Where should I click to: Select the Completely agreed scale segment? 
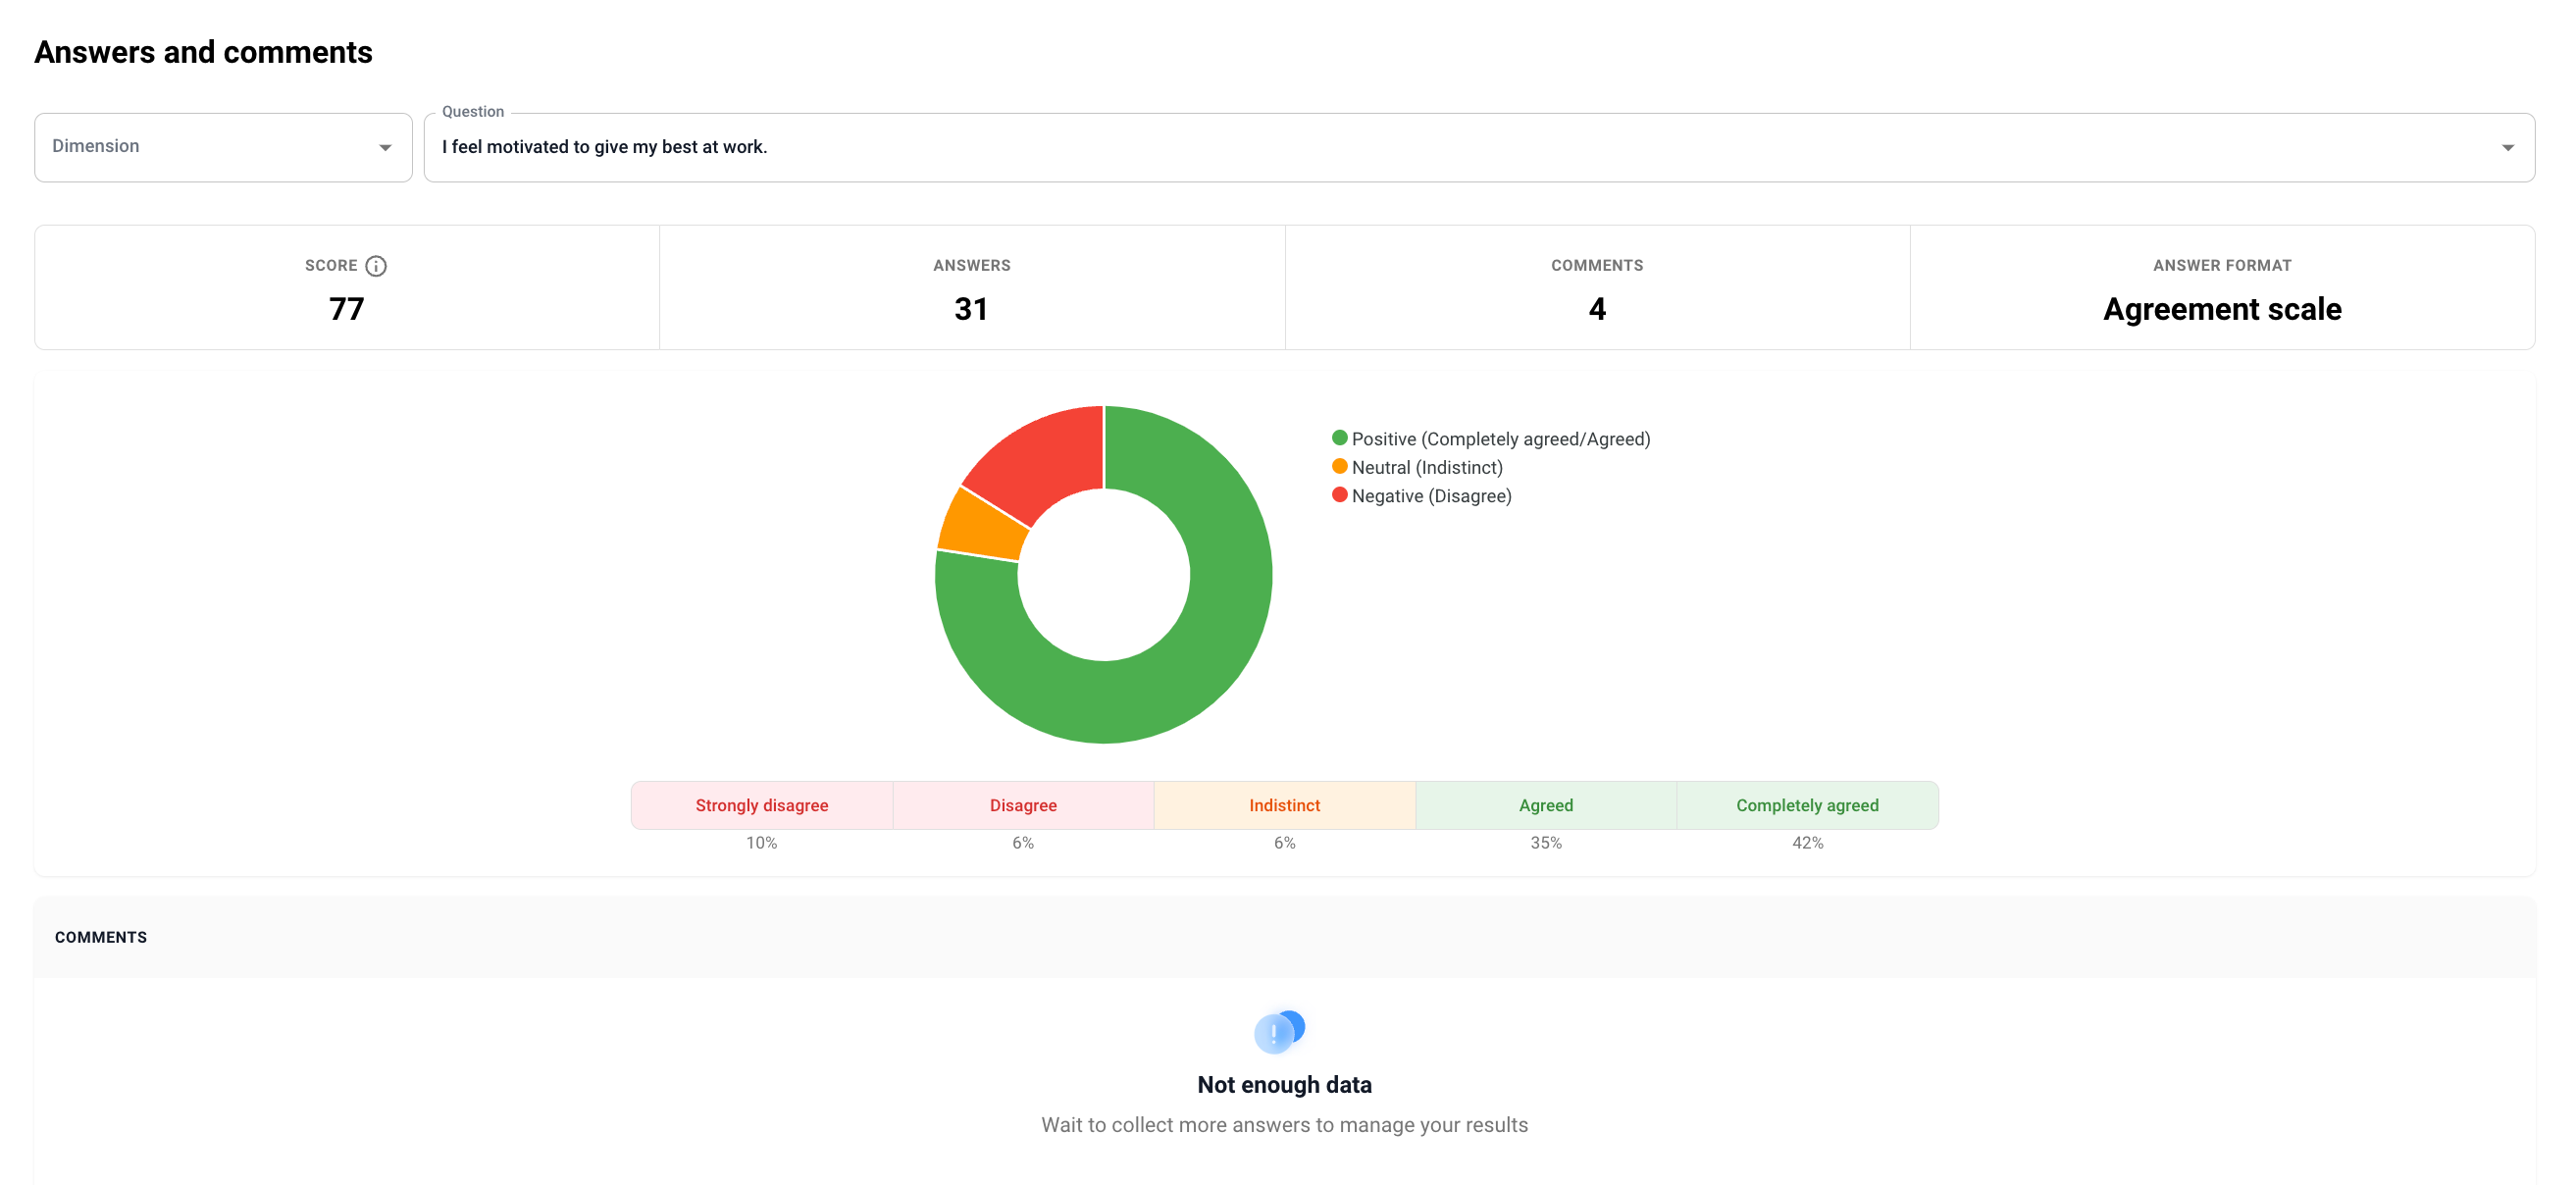[x=1806, y=805]
